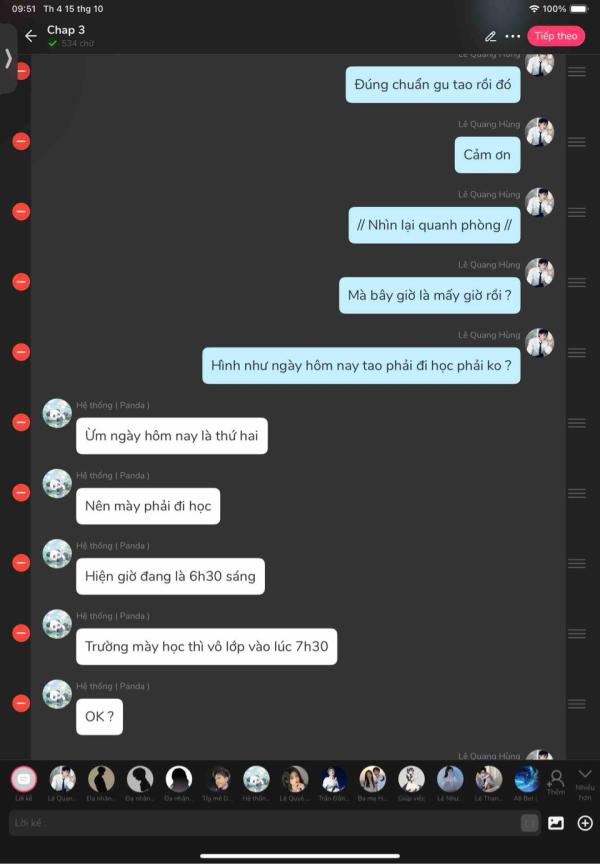Tap Lê Quang Hùng avatar beside 'Nhìn lại quanh phòng'
This screenshot has width=600, height=864.
[539, 202]
